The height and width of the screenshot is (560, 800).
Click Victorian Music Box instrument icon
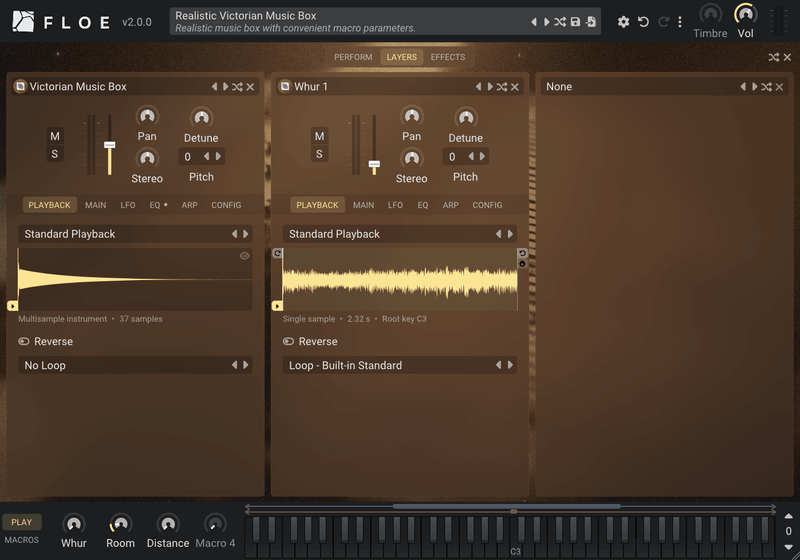tap(20, 86)
